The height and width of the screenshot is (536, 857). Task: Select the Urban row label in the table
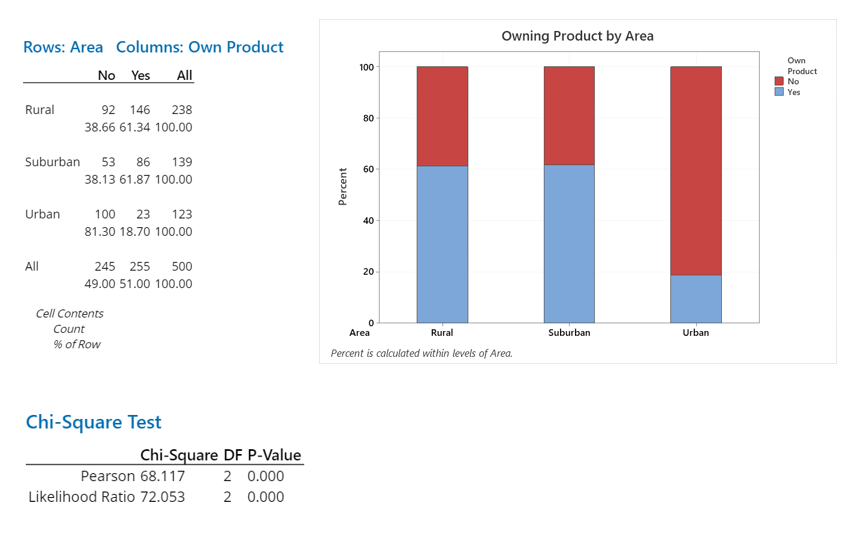[42, 214]
